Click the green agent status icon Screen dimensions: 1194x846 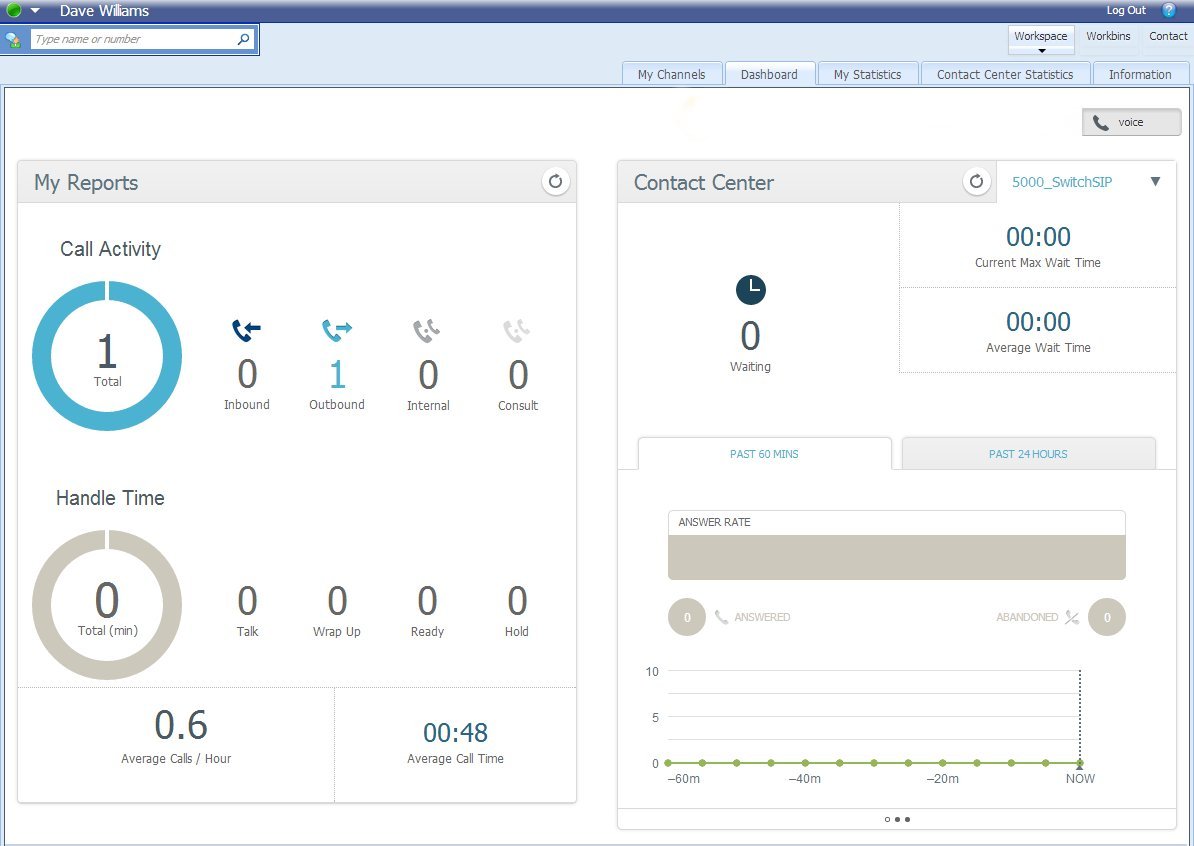14,11
